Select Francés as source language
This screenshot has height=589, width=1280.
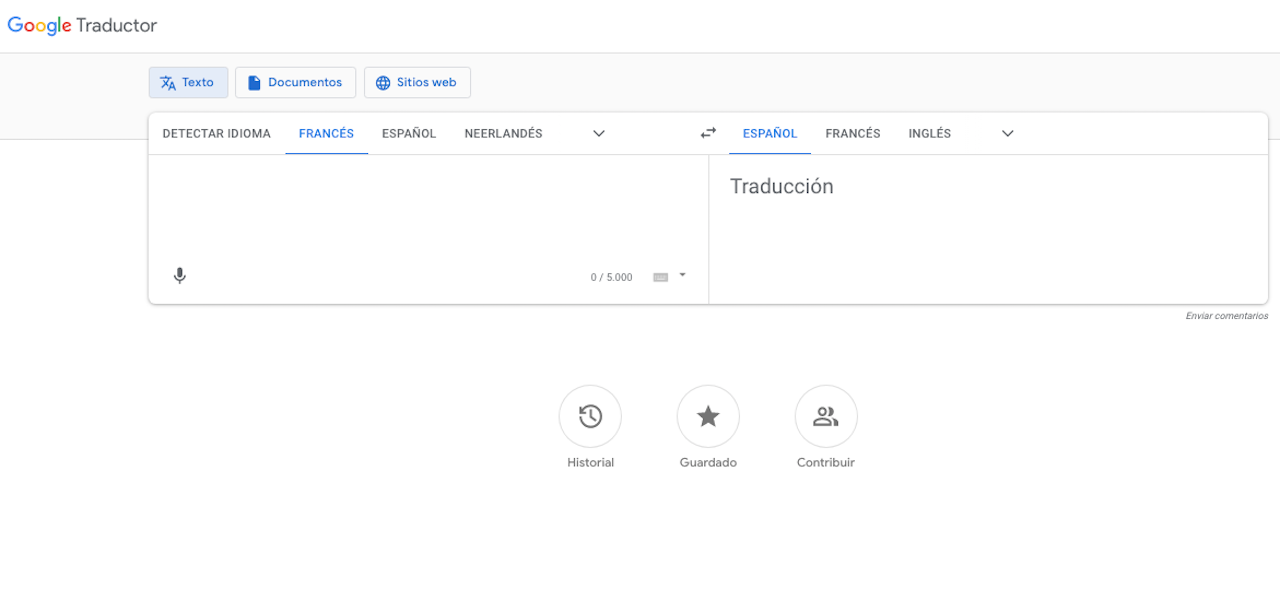[326, 133]
